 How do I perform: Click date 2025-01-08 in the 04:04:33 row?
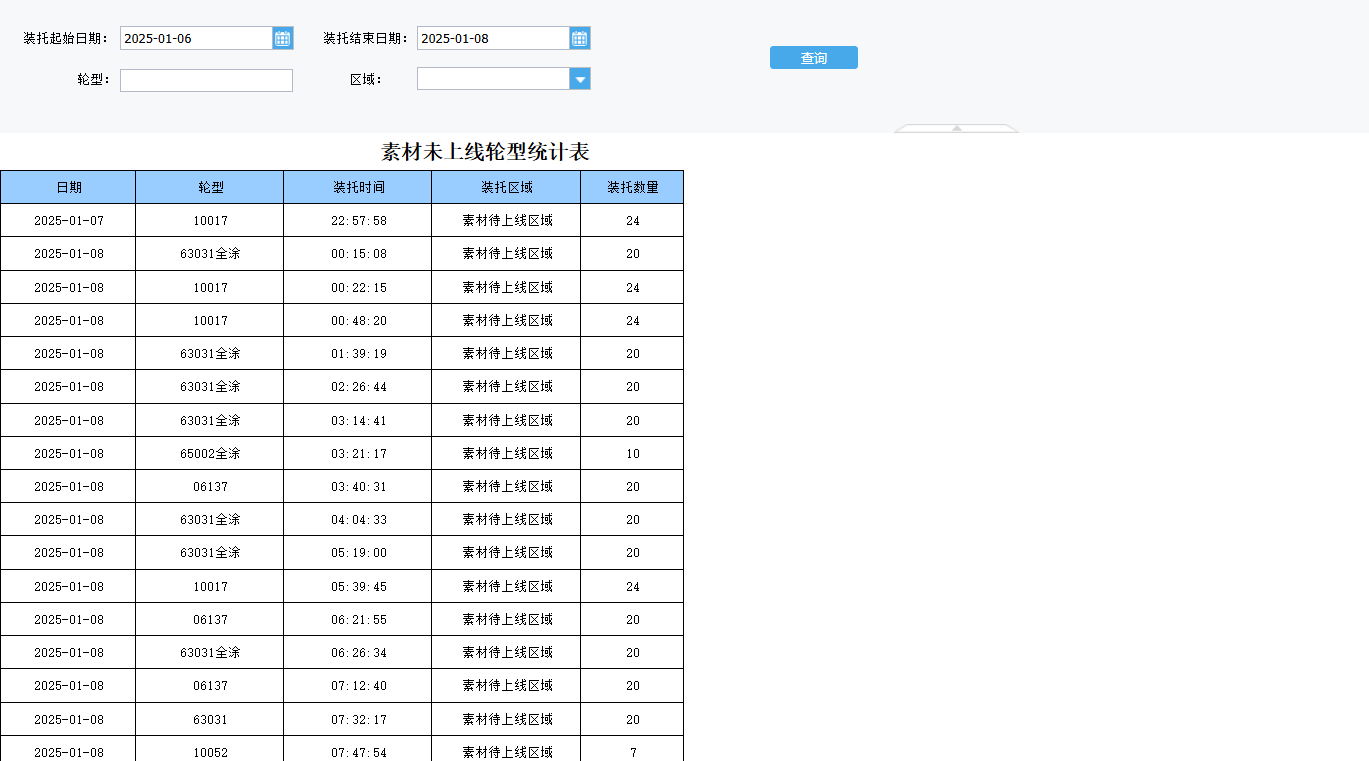coord(69,520)
